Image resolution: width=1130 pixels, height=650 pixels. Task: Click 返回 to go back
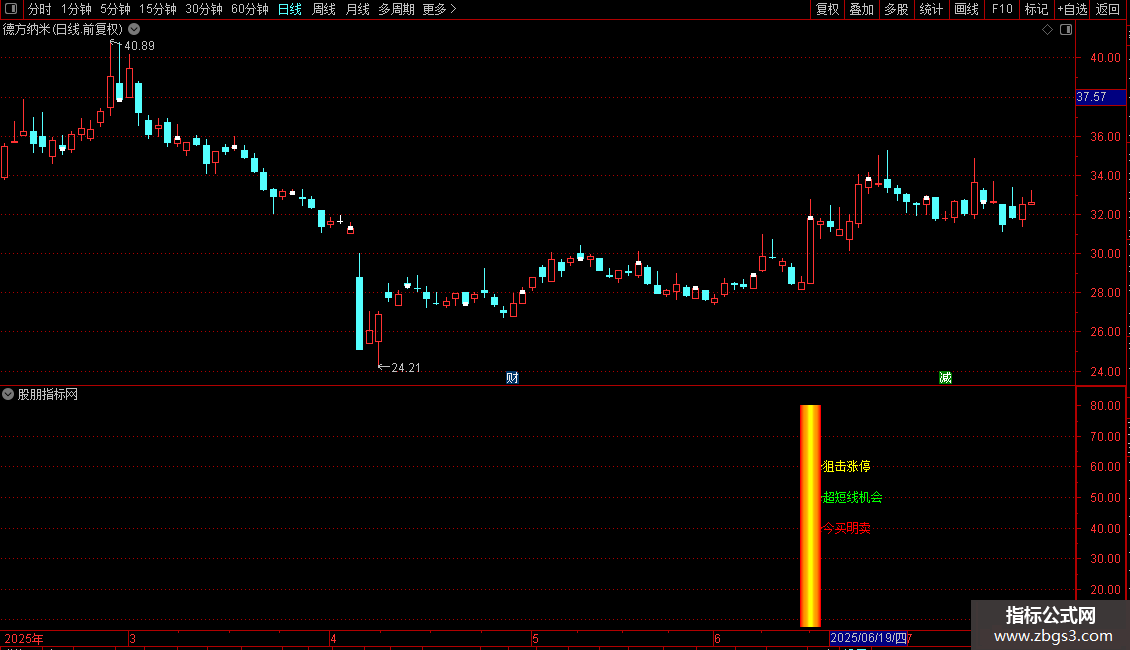point(1108,9)
